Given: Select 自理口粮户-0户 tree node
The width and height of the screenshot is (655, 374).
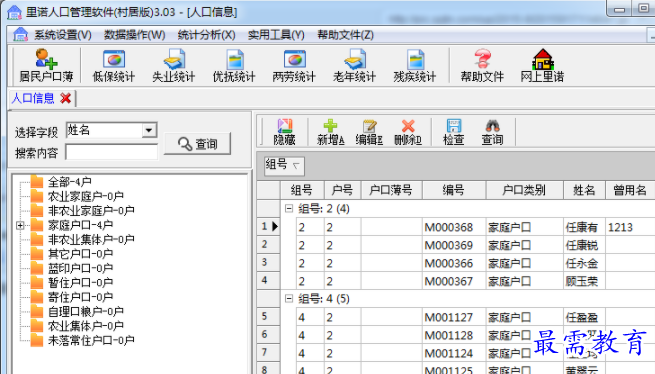Looking at the screenshot, I should tap(86, 312).
